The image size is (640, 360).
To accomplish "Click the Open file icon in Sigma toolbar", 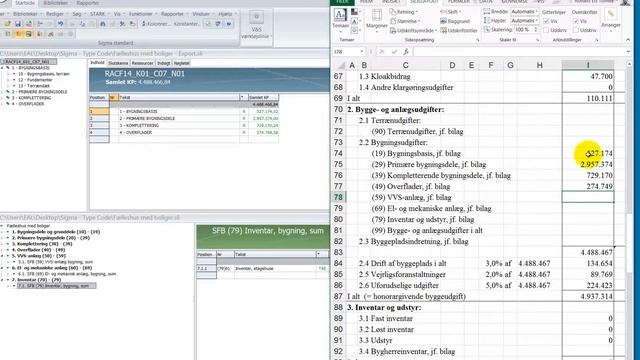I will pos(7,24).
